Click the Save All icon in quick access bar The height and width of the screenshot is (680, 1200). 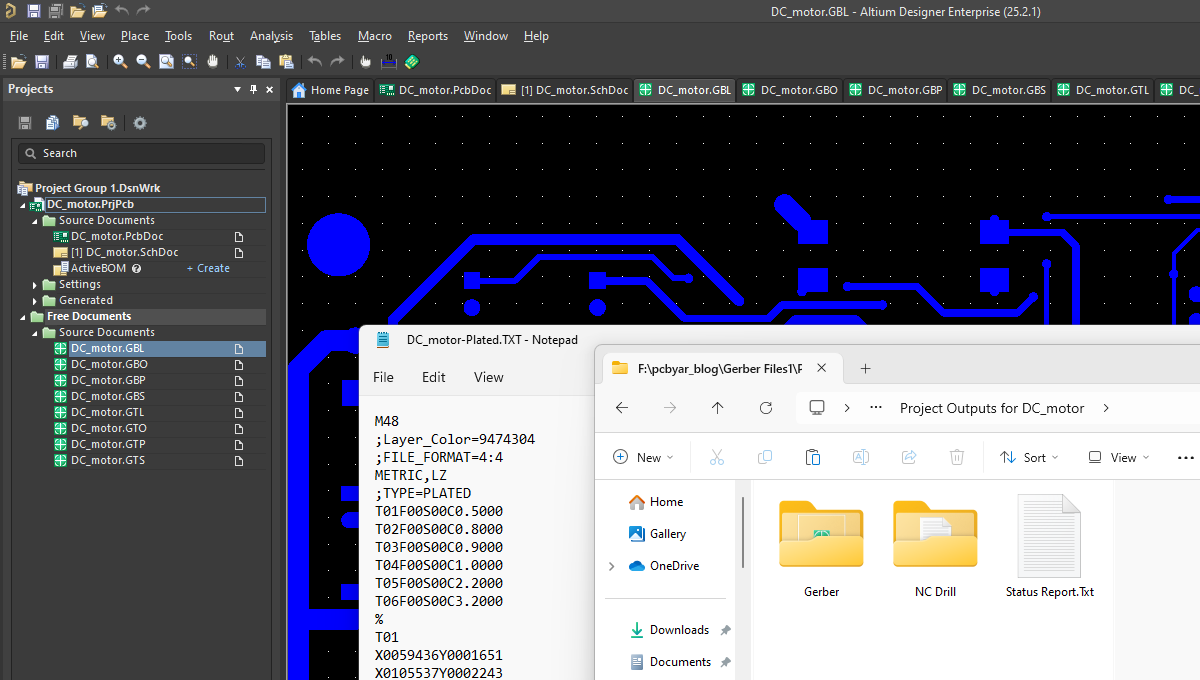pyautogui.click(x=56, y=11)
